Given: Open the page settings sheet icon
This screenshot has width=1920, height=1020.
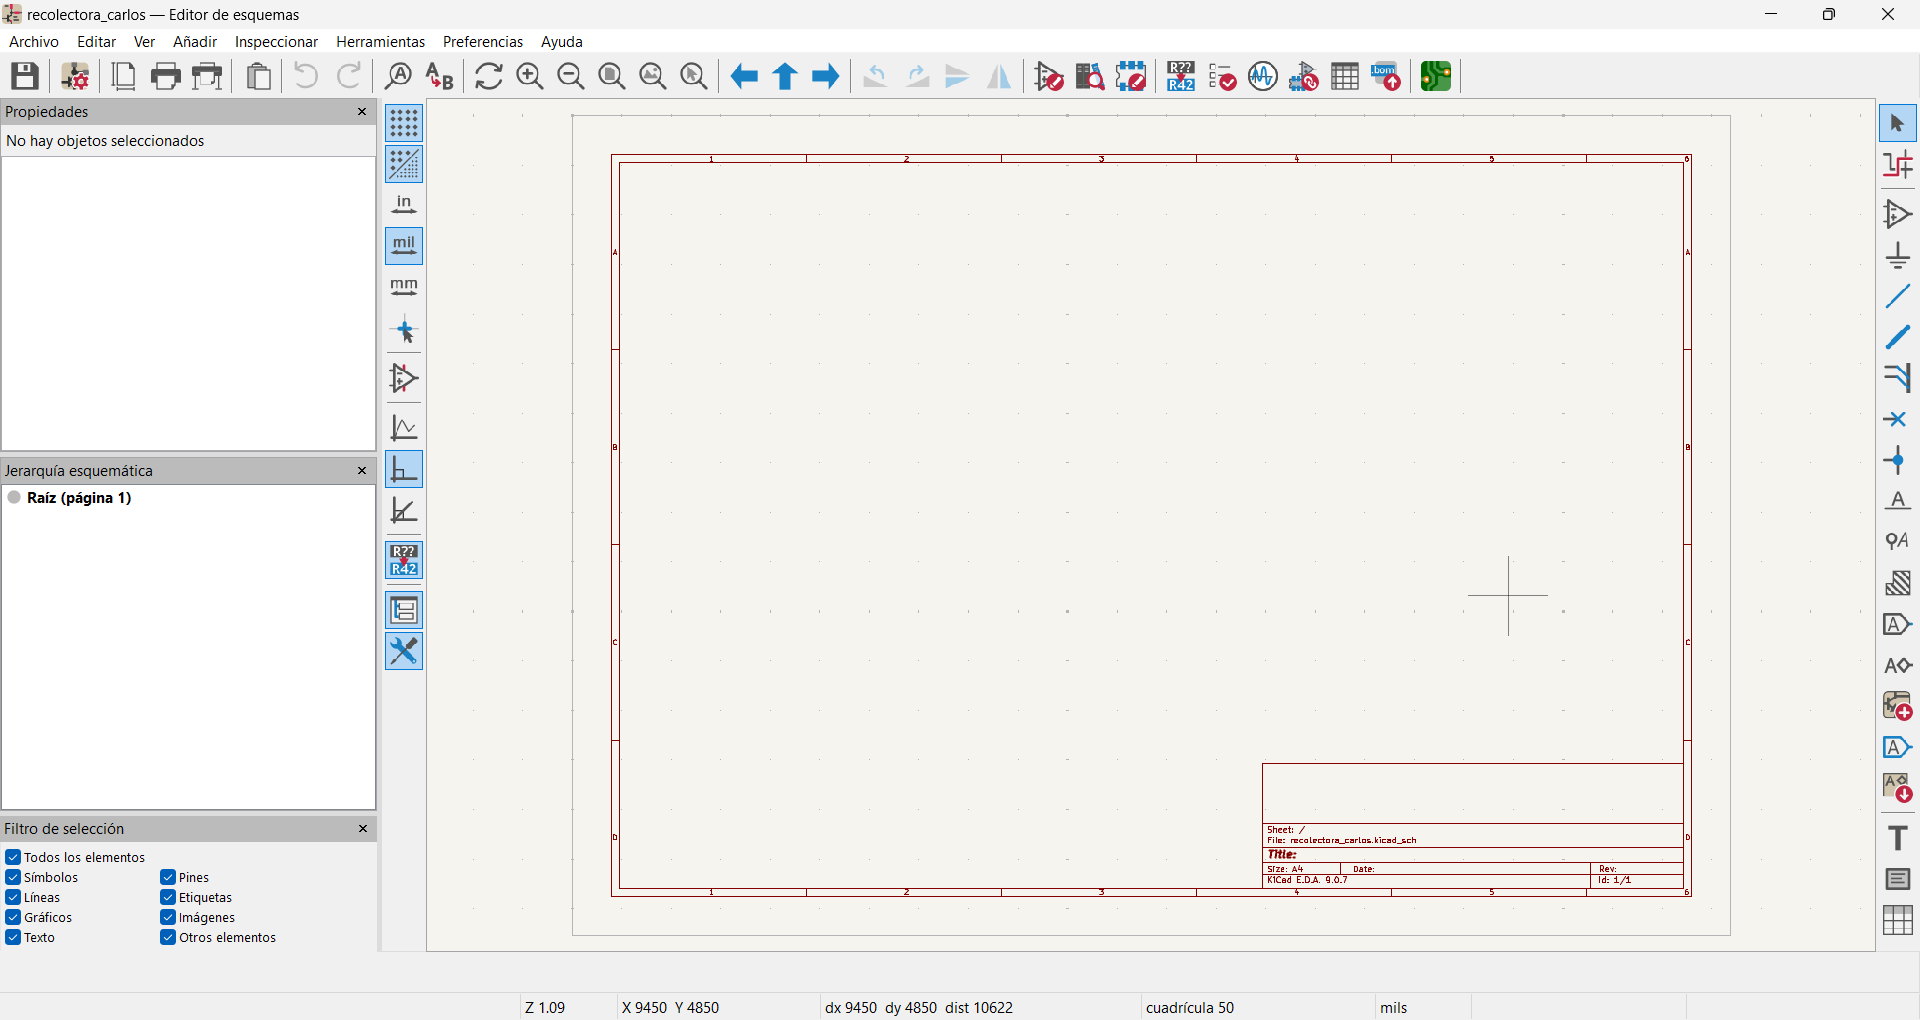Looking at the screenshot, I should [124, 76].
